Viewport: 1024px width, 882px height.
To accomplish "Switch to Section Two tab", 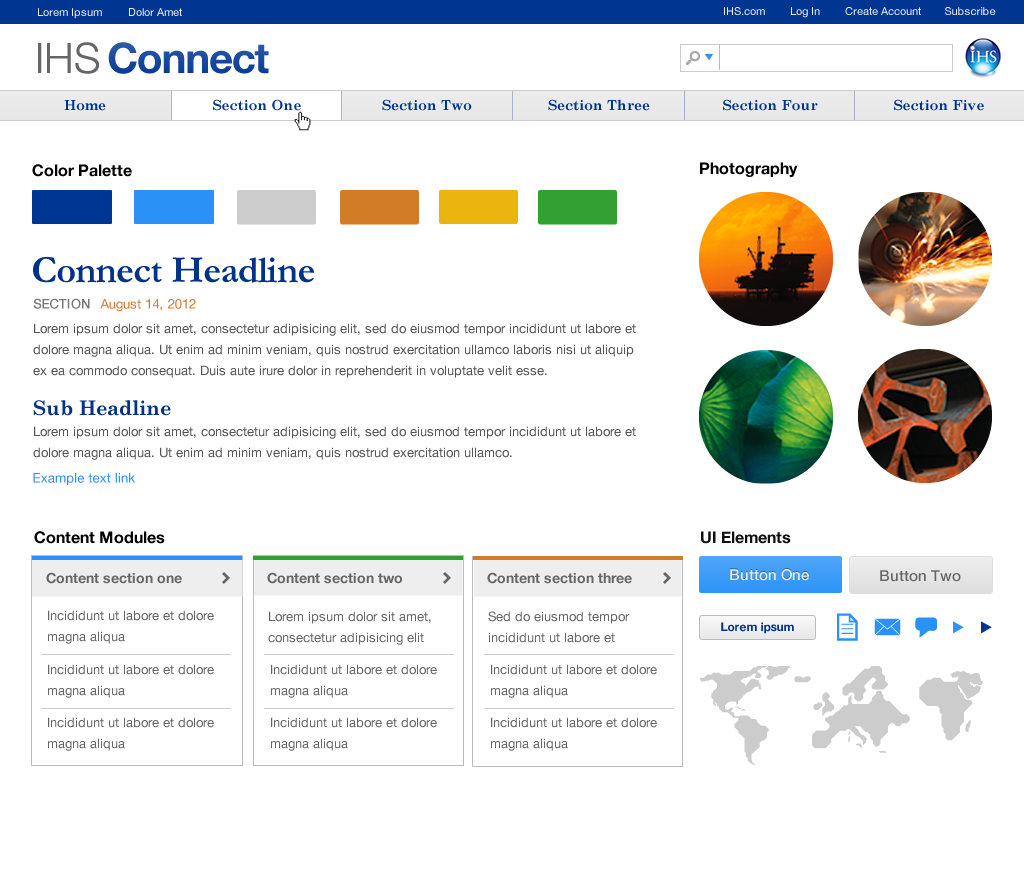I will pos(426,105).
